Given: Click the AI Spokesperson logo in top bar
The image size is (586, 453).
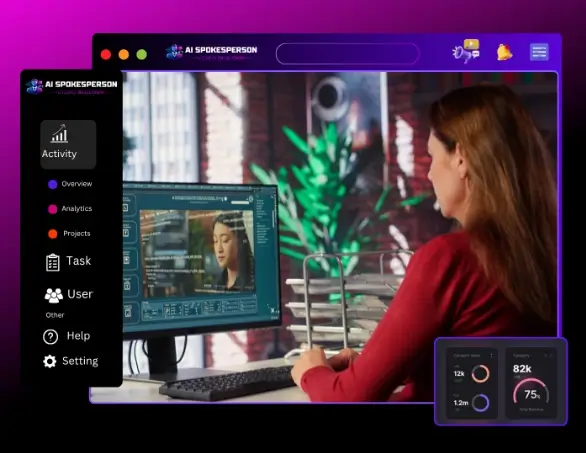Looking at the screenshot, I should [212, 52].
